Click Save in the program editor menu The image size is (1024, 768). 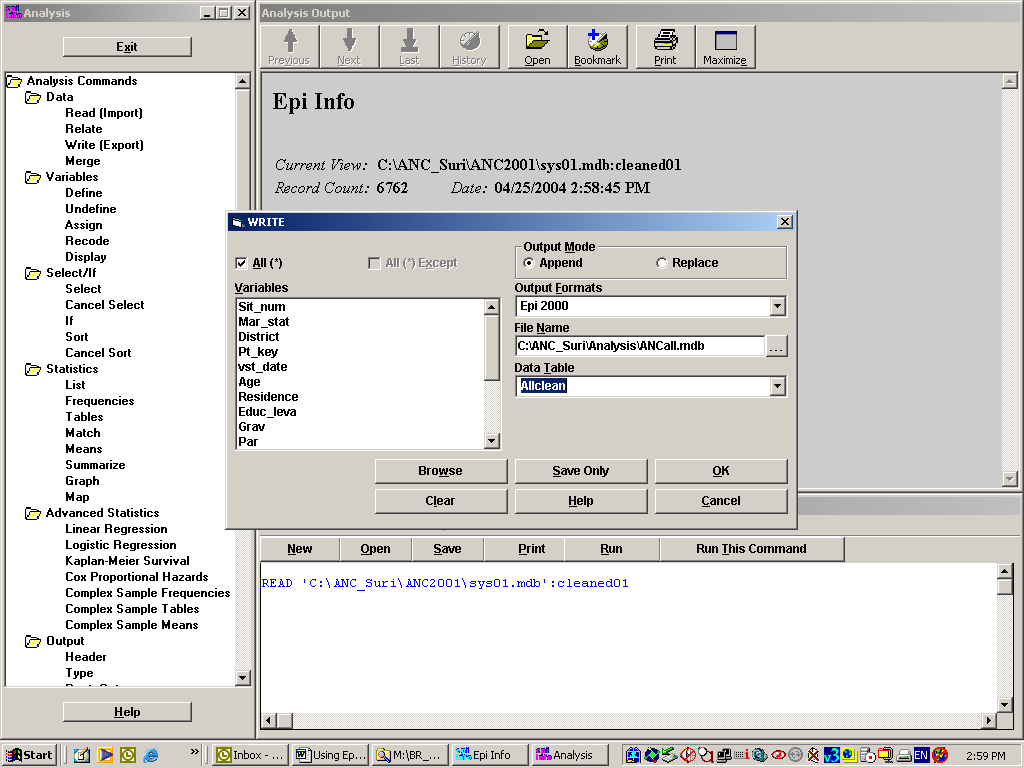tap(447, 549)
